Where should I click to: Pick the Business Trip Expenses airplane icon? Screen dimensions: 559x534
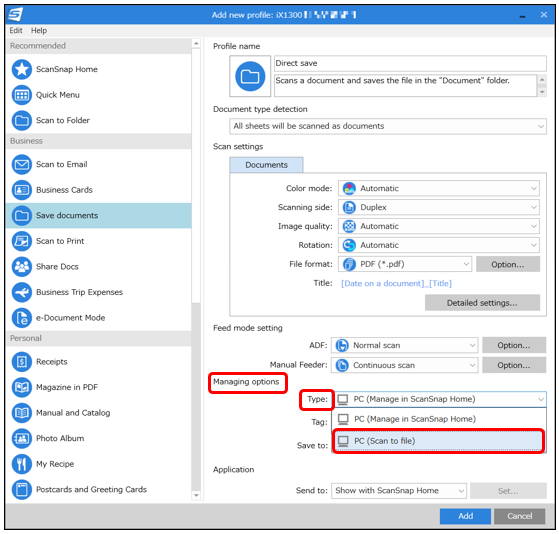click(22, 292)
